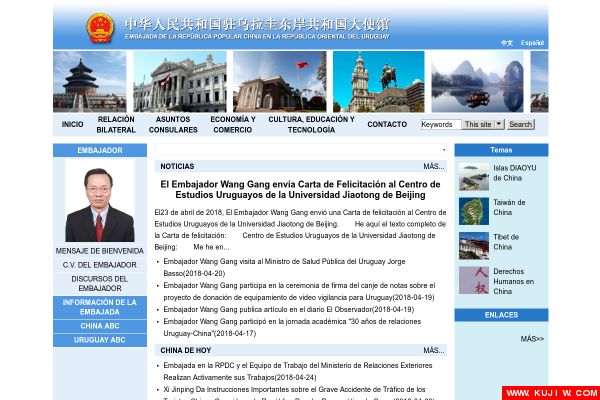Open the CHINA ABC section

[x=100, y=326]
